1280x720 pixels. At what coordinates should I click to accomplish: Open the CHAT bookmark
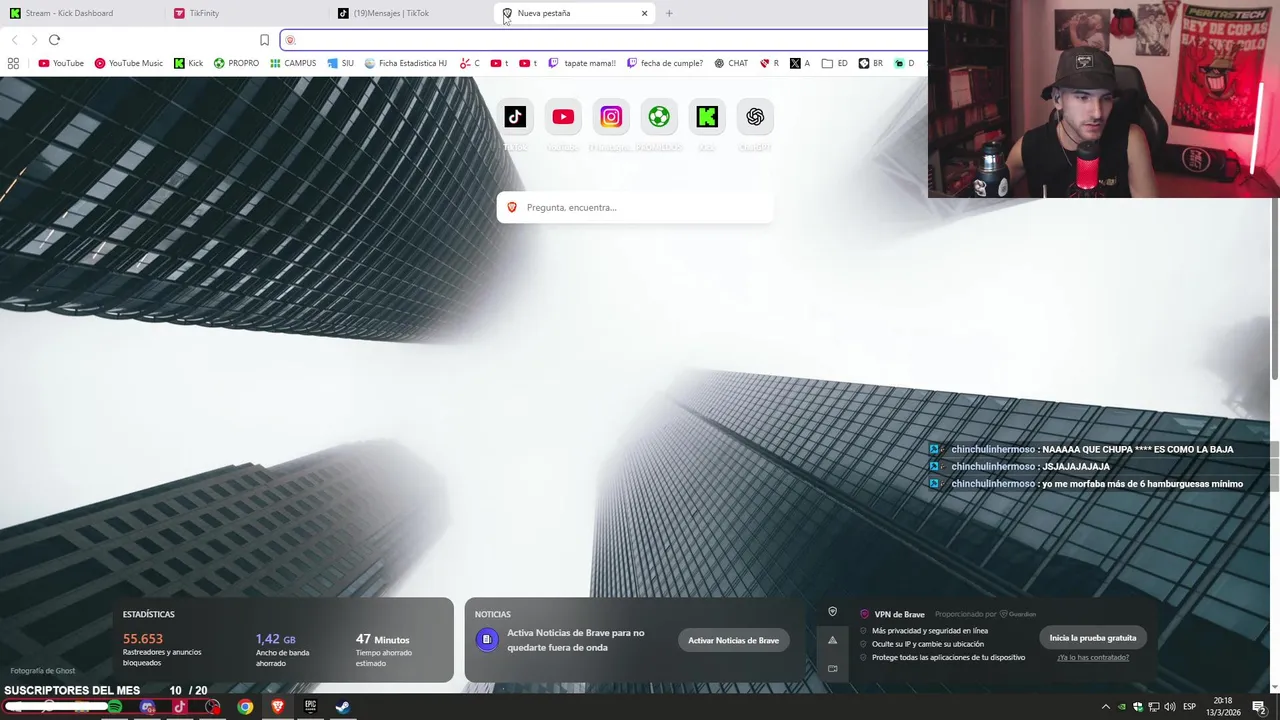tap(731, 63)
